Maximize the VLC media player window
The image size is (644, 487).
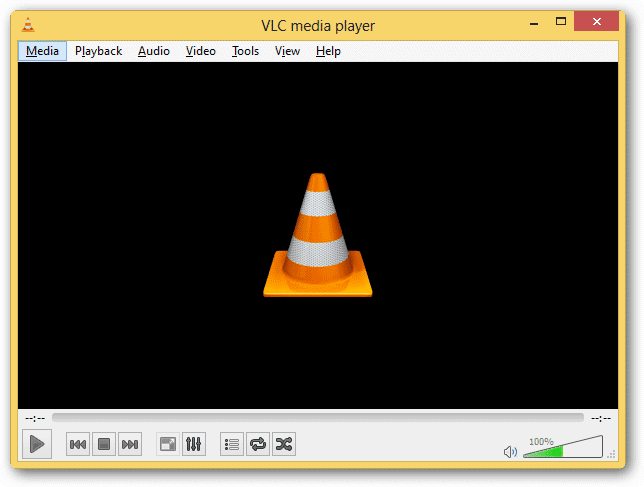(x=561, y=21)
